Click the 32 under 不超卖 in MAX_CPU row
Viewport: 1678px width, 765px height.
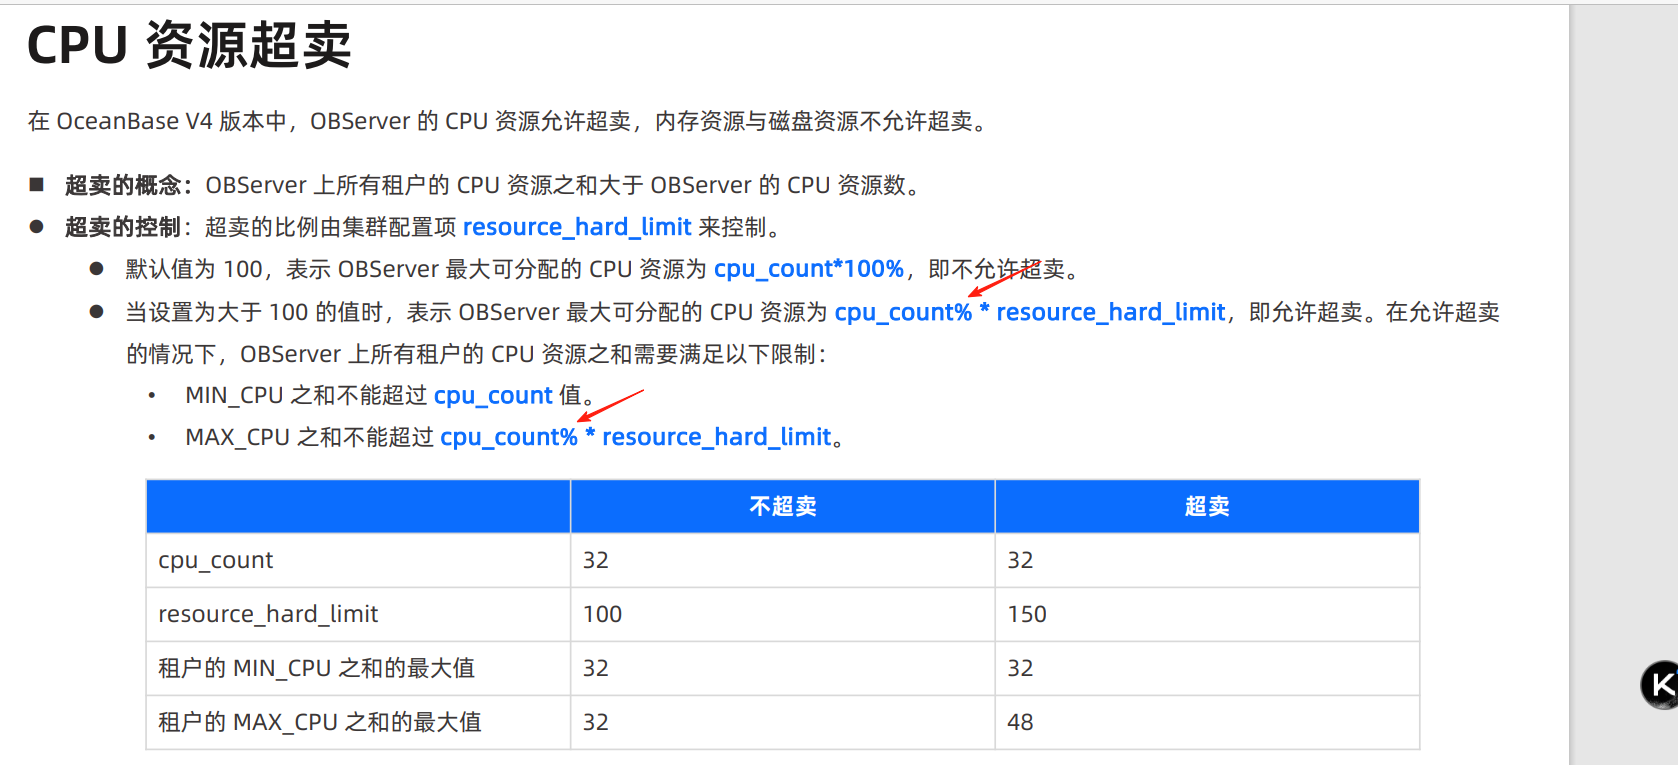tap(596, 722)
